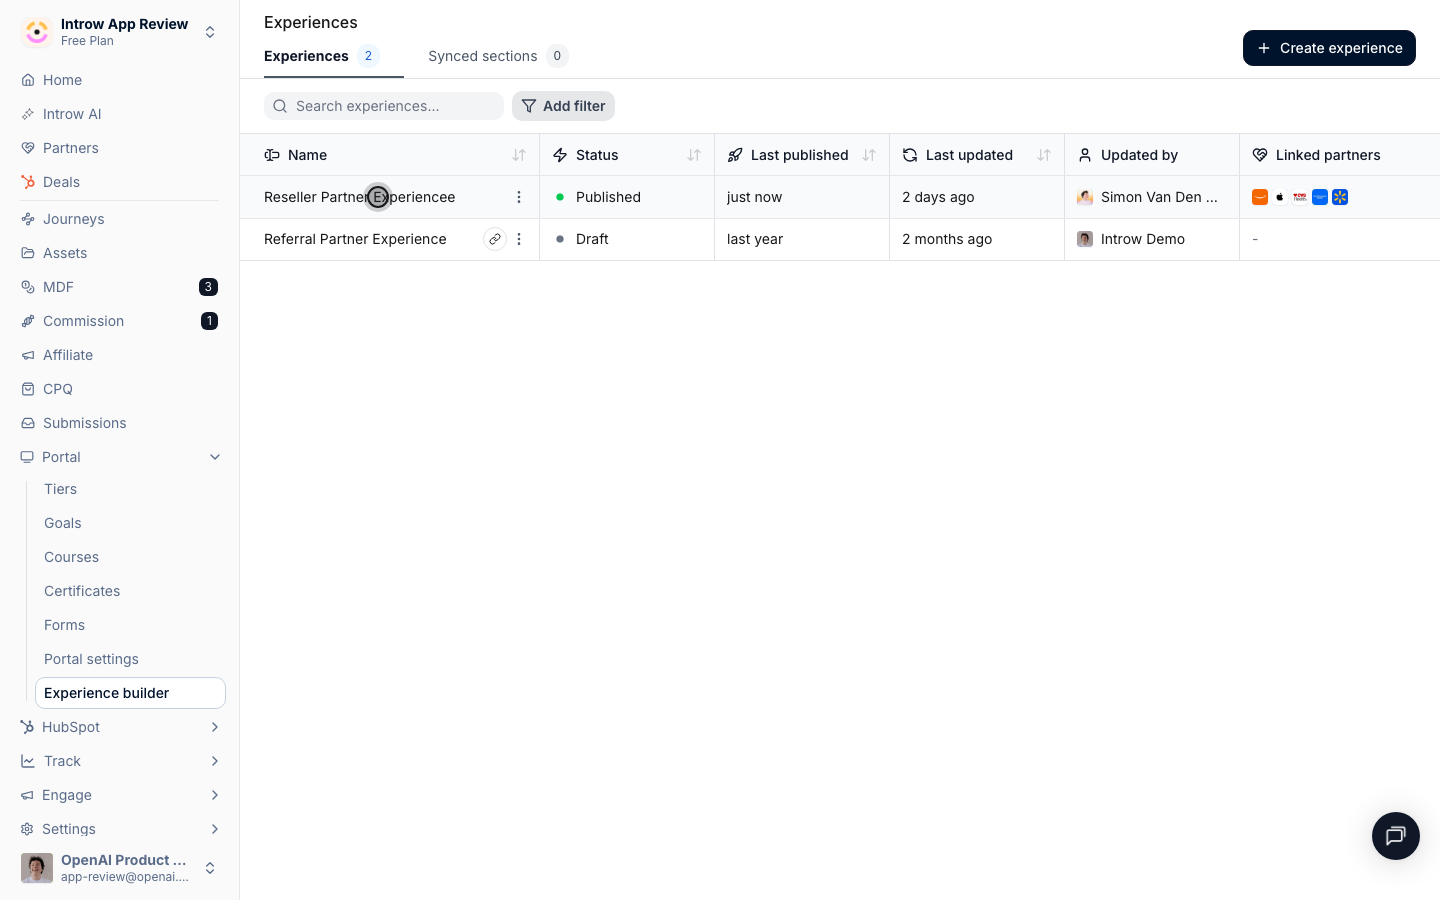1440x900 pixels.
Task: Click the Add filter button
Action: pyautogui.click(x=563, y=106)
